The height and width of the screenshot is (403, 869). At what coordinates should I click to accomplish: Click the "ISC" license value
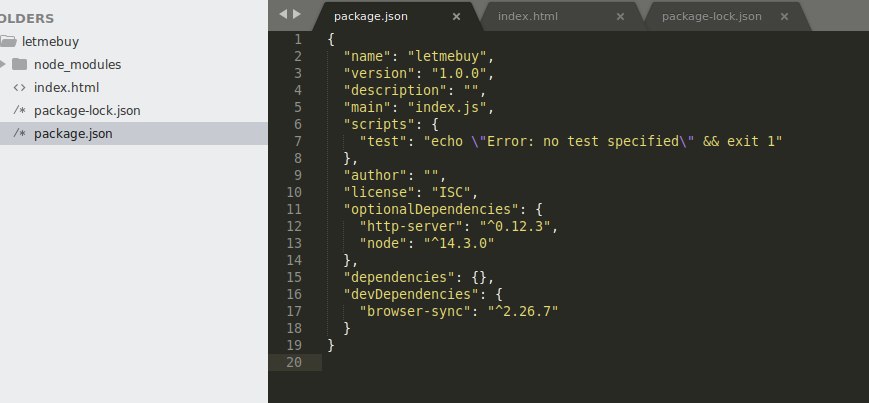click(x=451, y=192)
